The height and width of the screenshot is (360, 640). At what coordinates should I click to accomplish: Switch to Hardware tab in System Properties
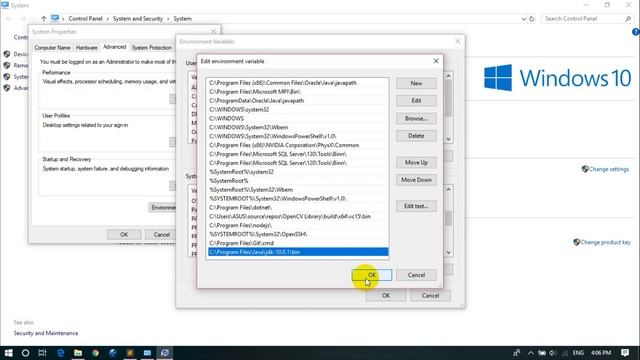87,48
